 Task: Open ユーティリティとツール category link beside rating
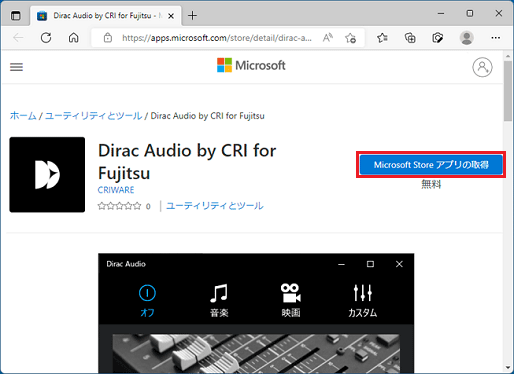pyautogui.click(x=215, y=206)
